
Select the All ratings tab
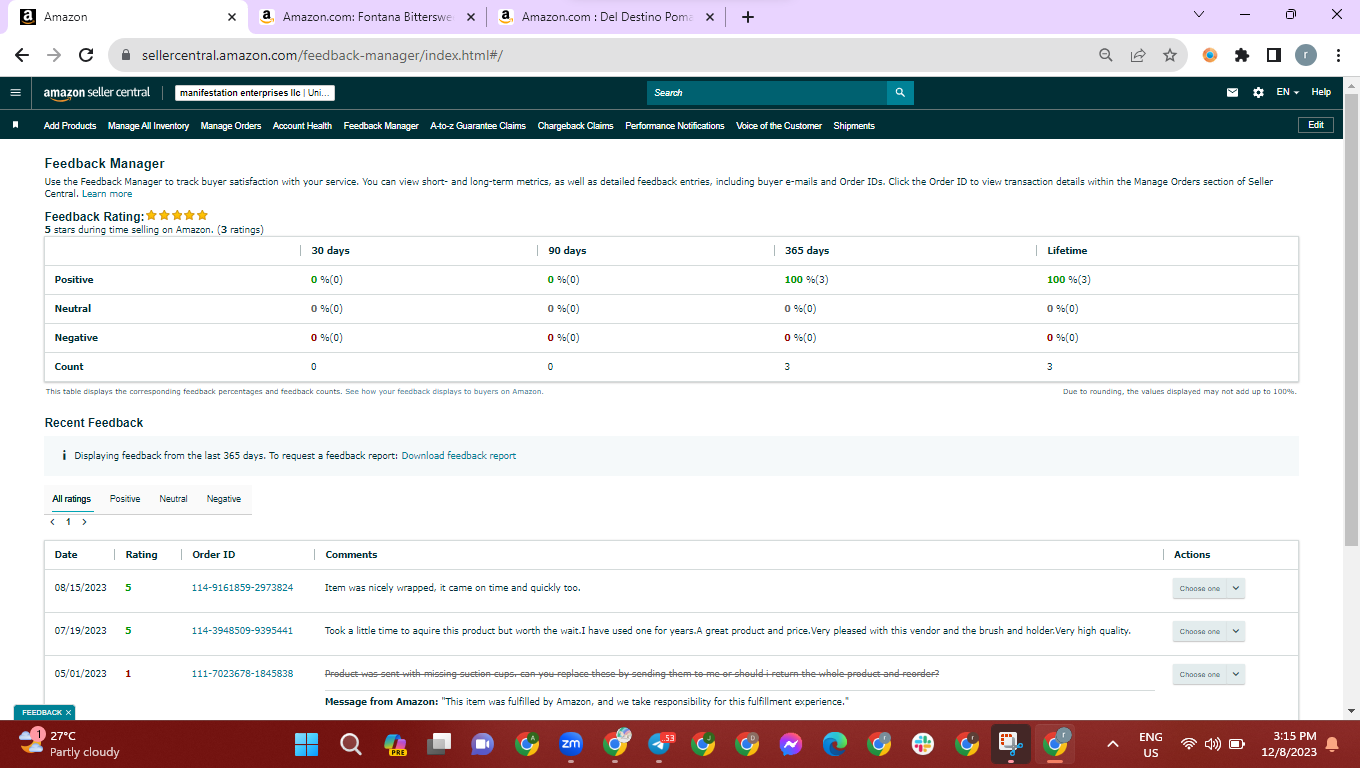[x=72, y=499]
